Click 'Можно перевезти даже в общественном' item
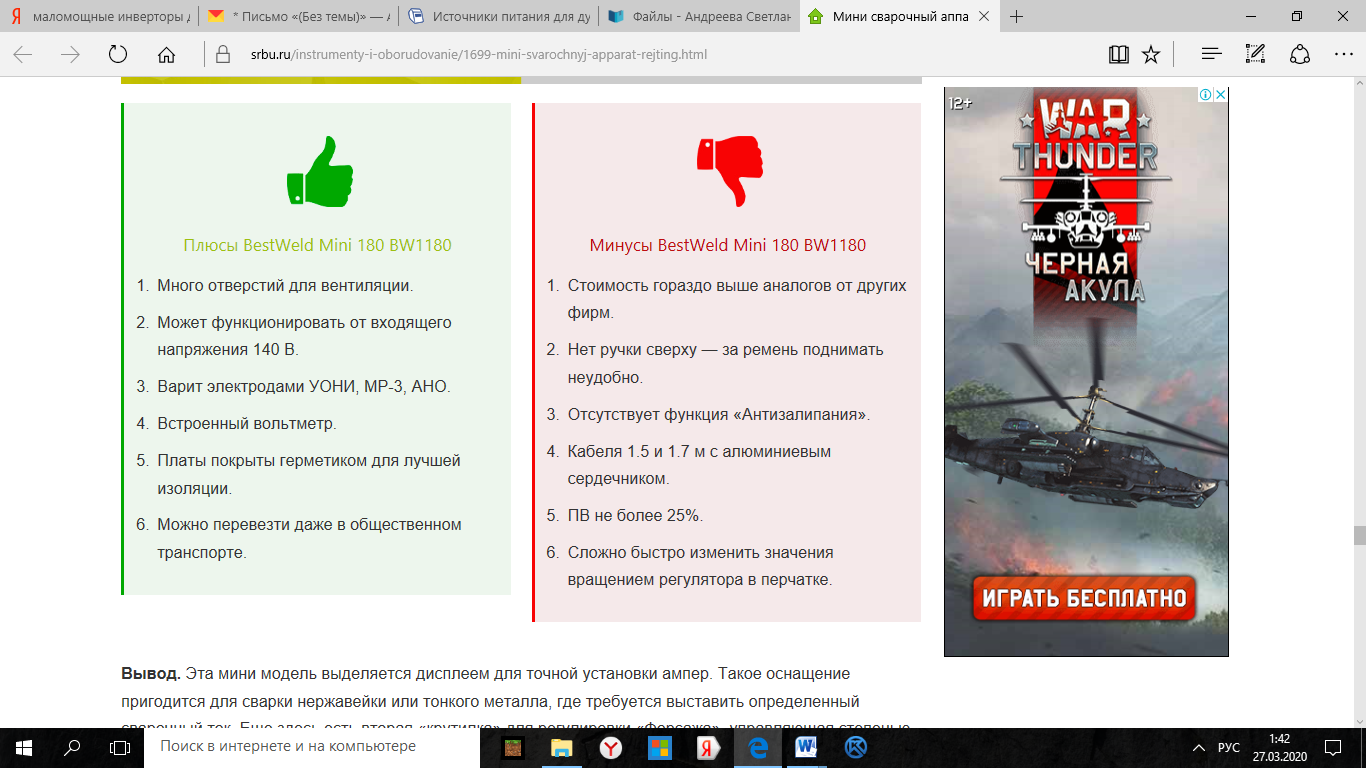Viewport: 1366px width, 768px height. coord(309,538)
